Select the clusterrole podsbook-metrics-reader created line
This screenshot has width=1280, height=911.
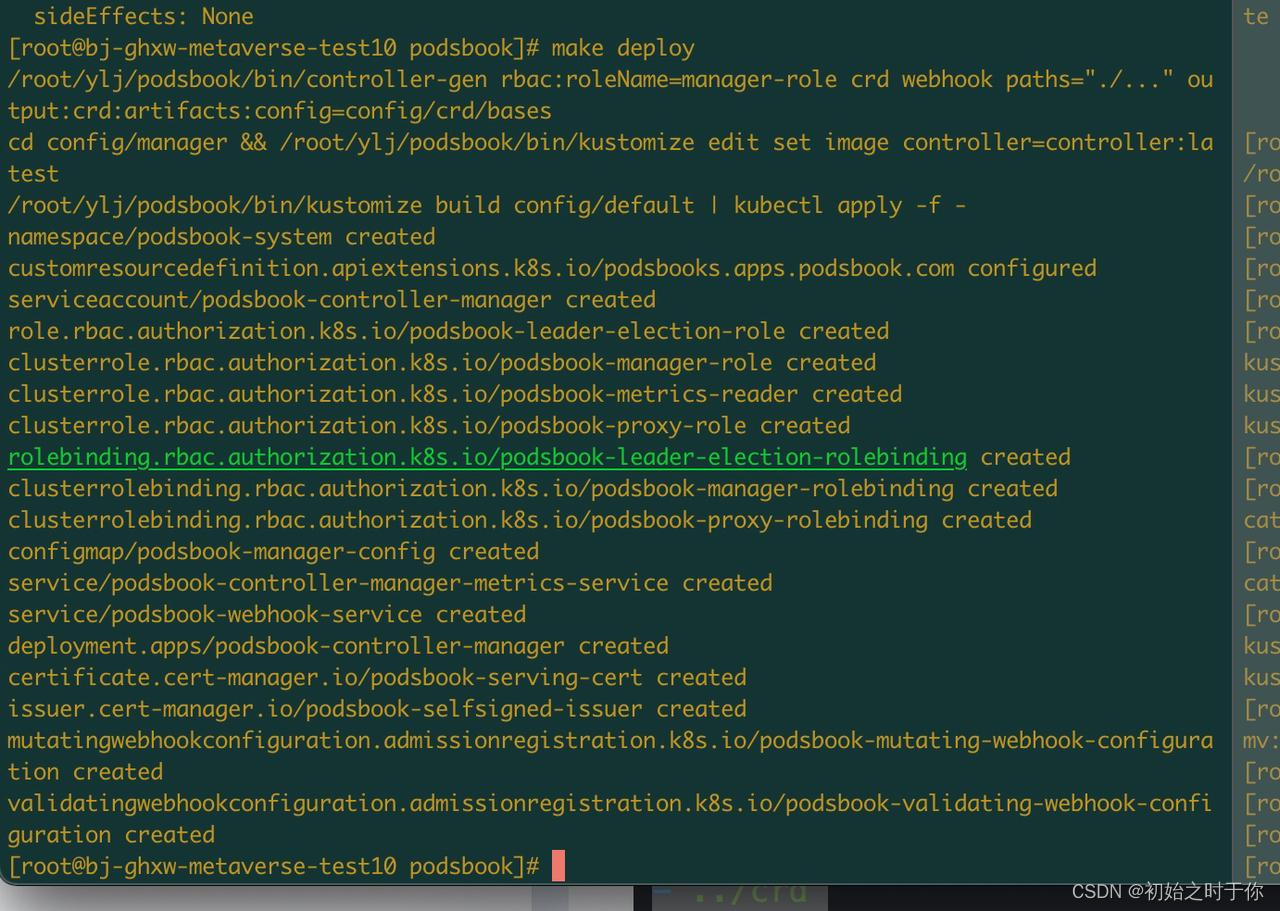tap(455, 394)
